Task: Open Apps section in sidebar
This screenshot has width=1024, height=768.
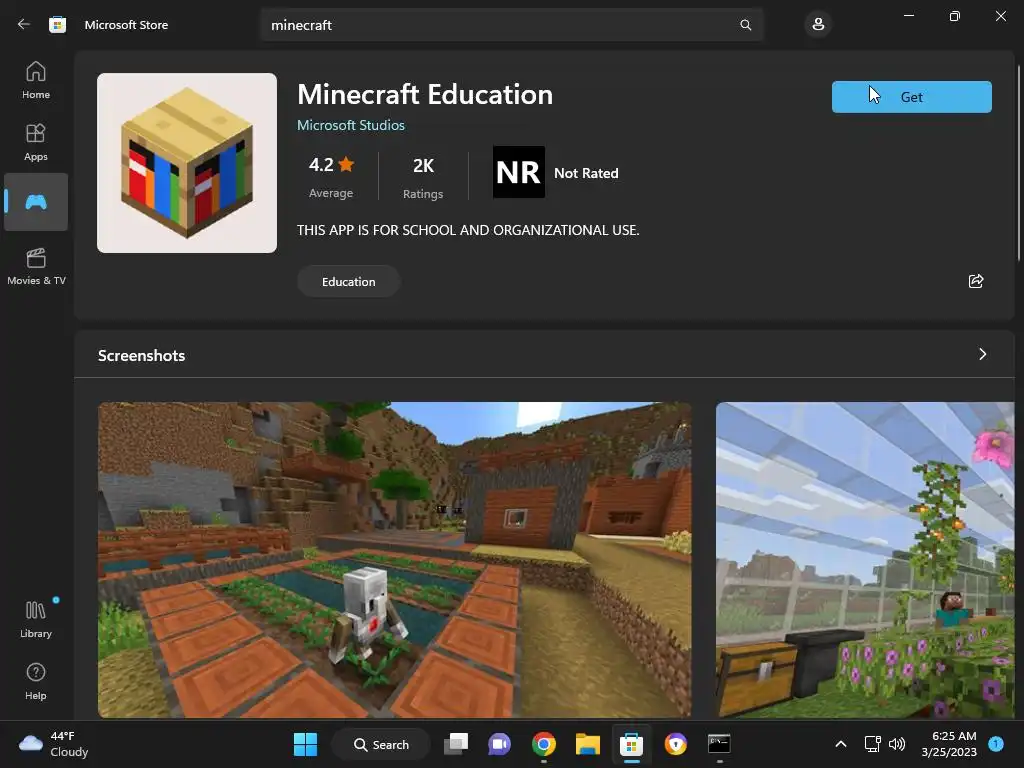Action: tap(36, 142)
